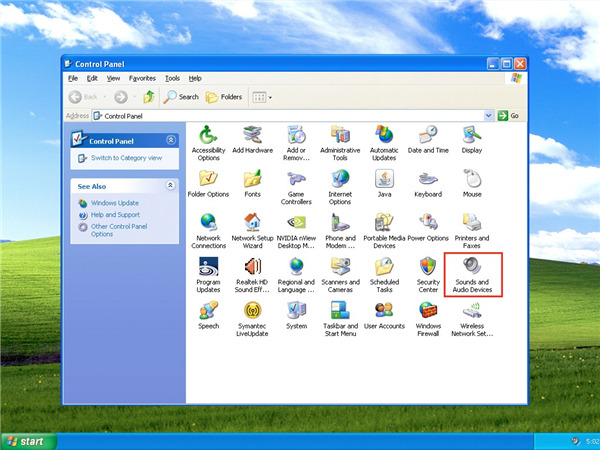Viewport: 600px width, 450px height.
Task: Collapse the Control Panel sidebar section
Action: coord(170,140)
